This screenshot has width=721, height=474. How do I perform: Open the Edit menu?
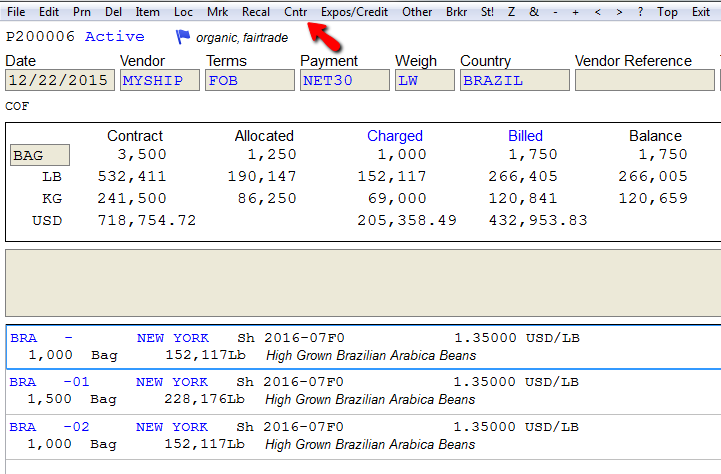click(x=49, y=11)
